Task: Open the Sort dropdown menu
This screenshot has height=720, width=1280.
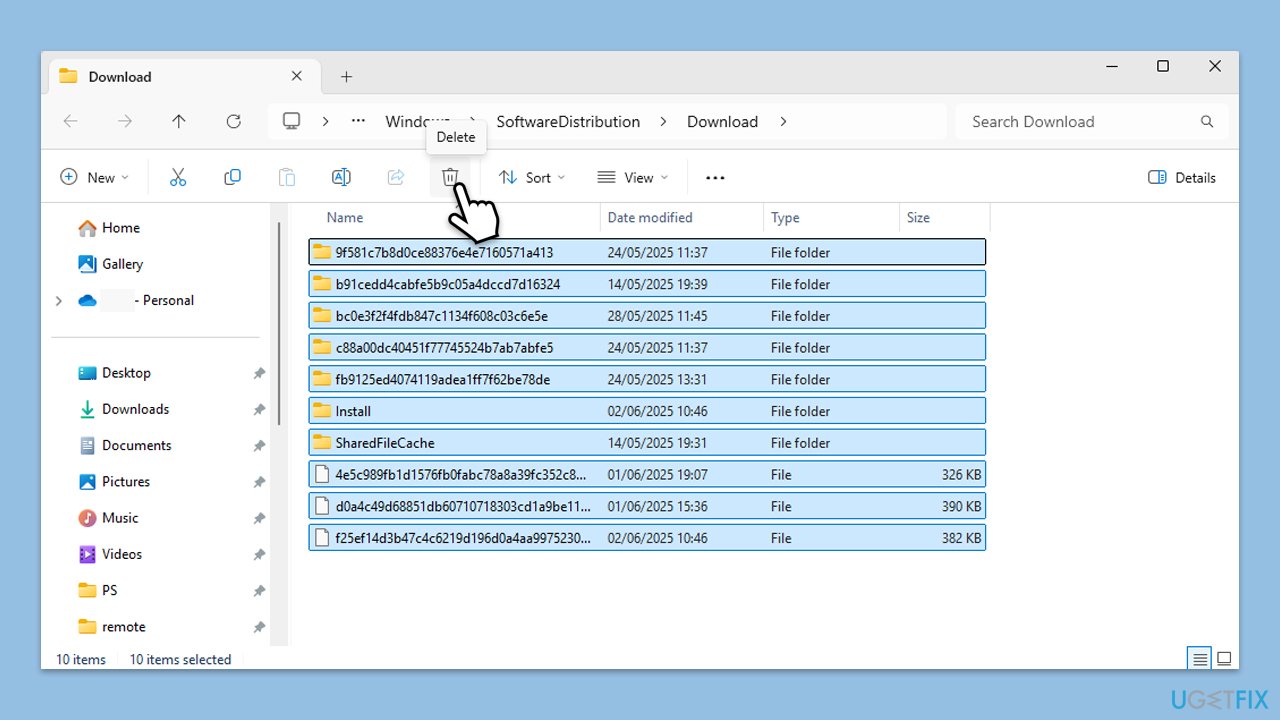Action: point(532,177)
